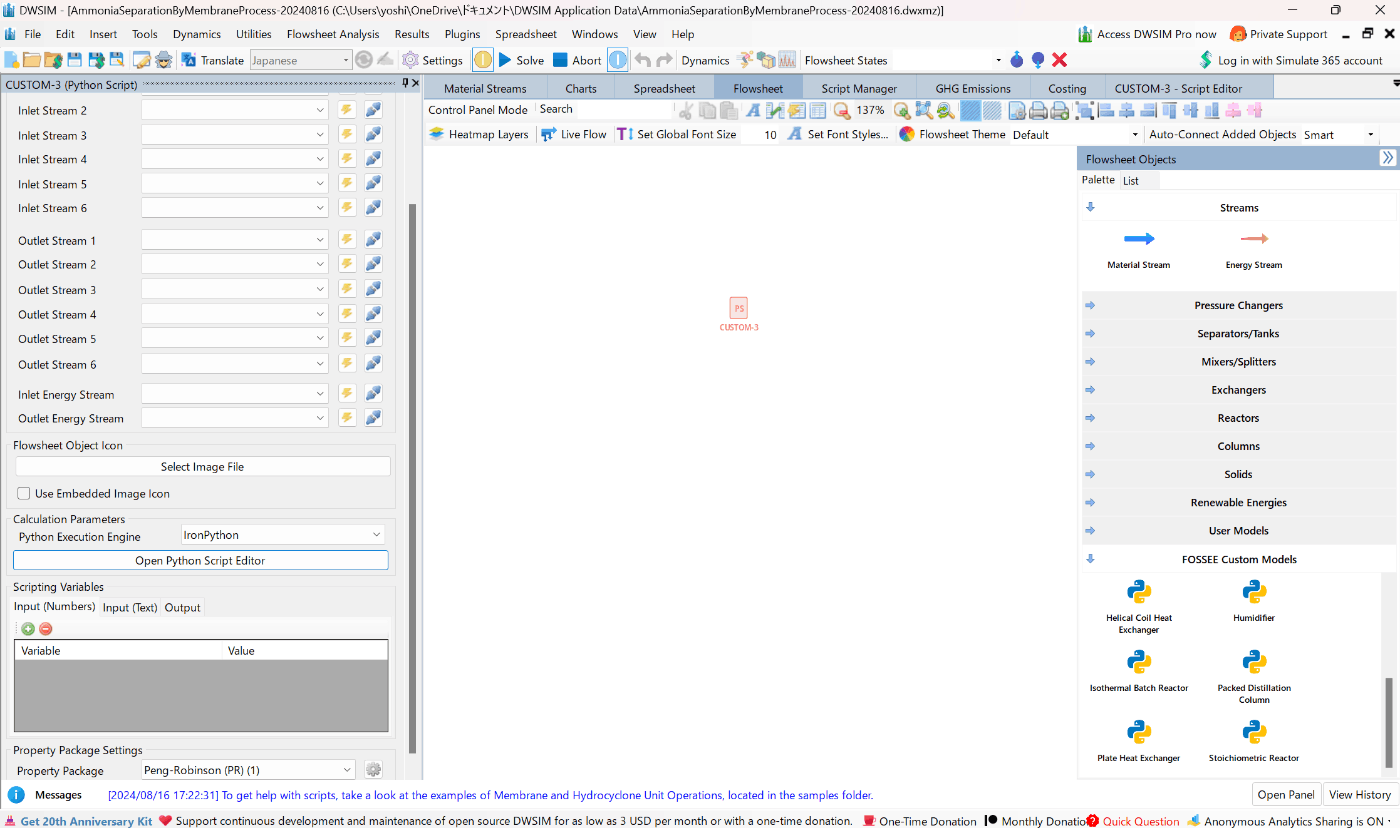The image size is (1400, 828).
Task: Click the Redo arrow icon
Action: point(664,60)
